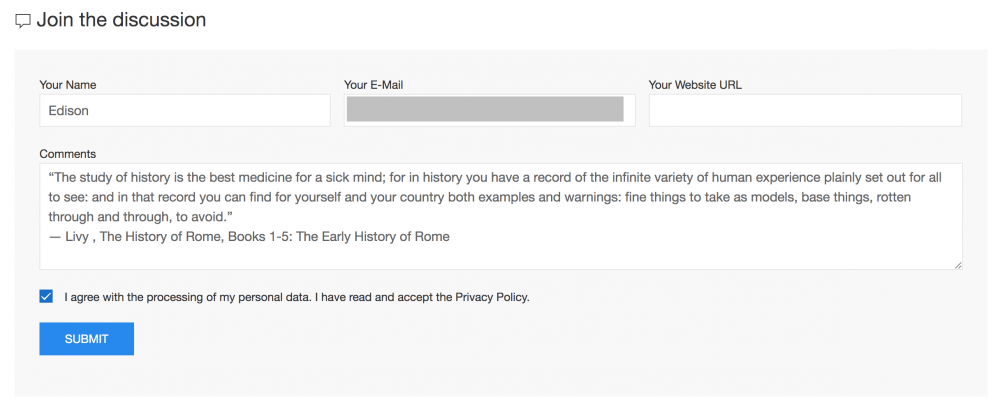Click the "Your Name" label

(68, 85)
